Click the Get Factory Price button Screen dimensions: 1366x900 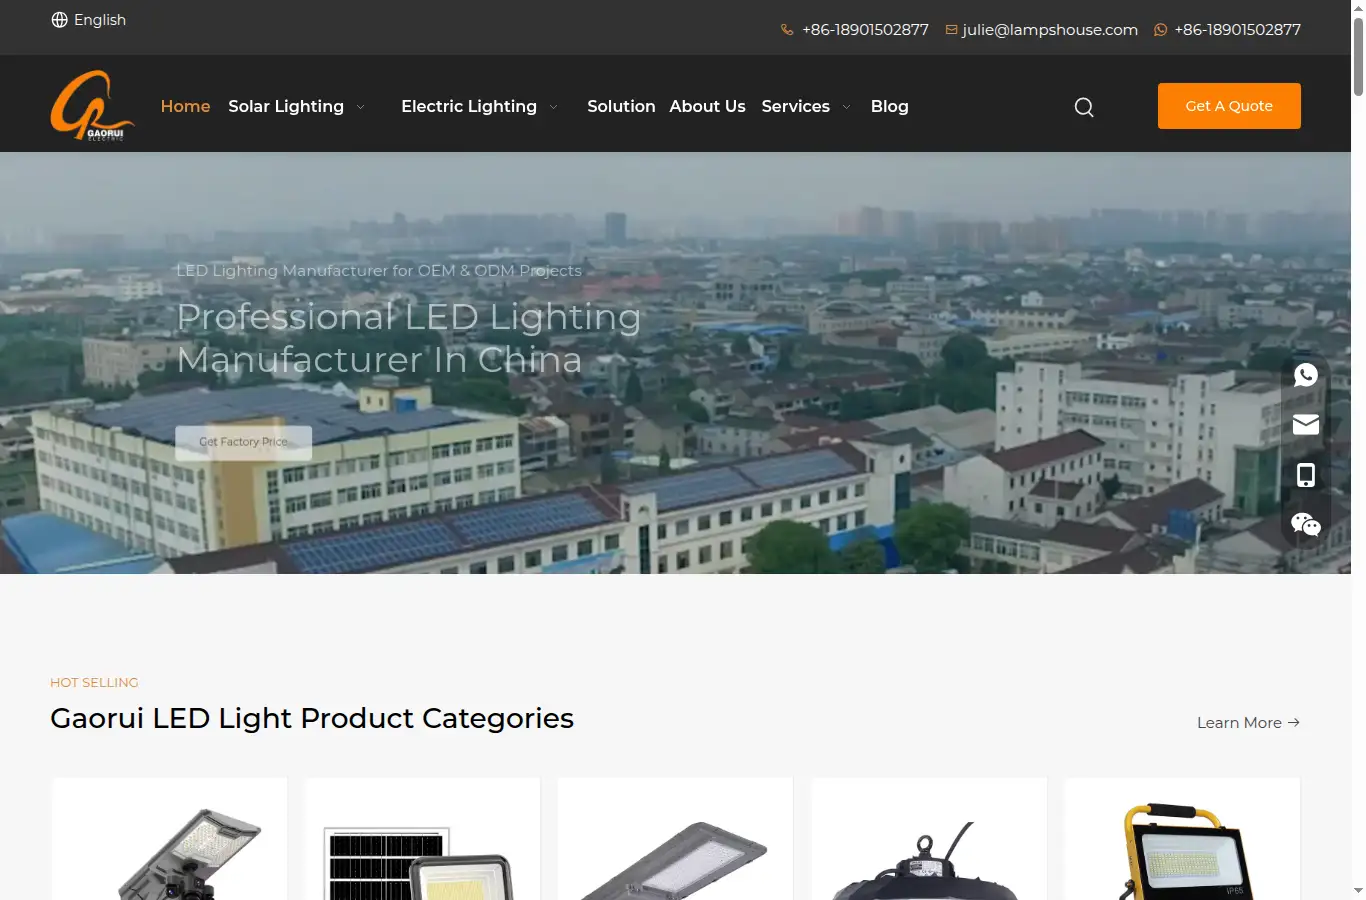(243, 442)
